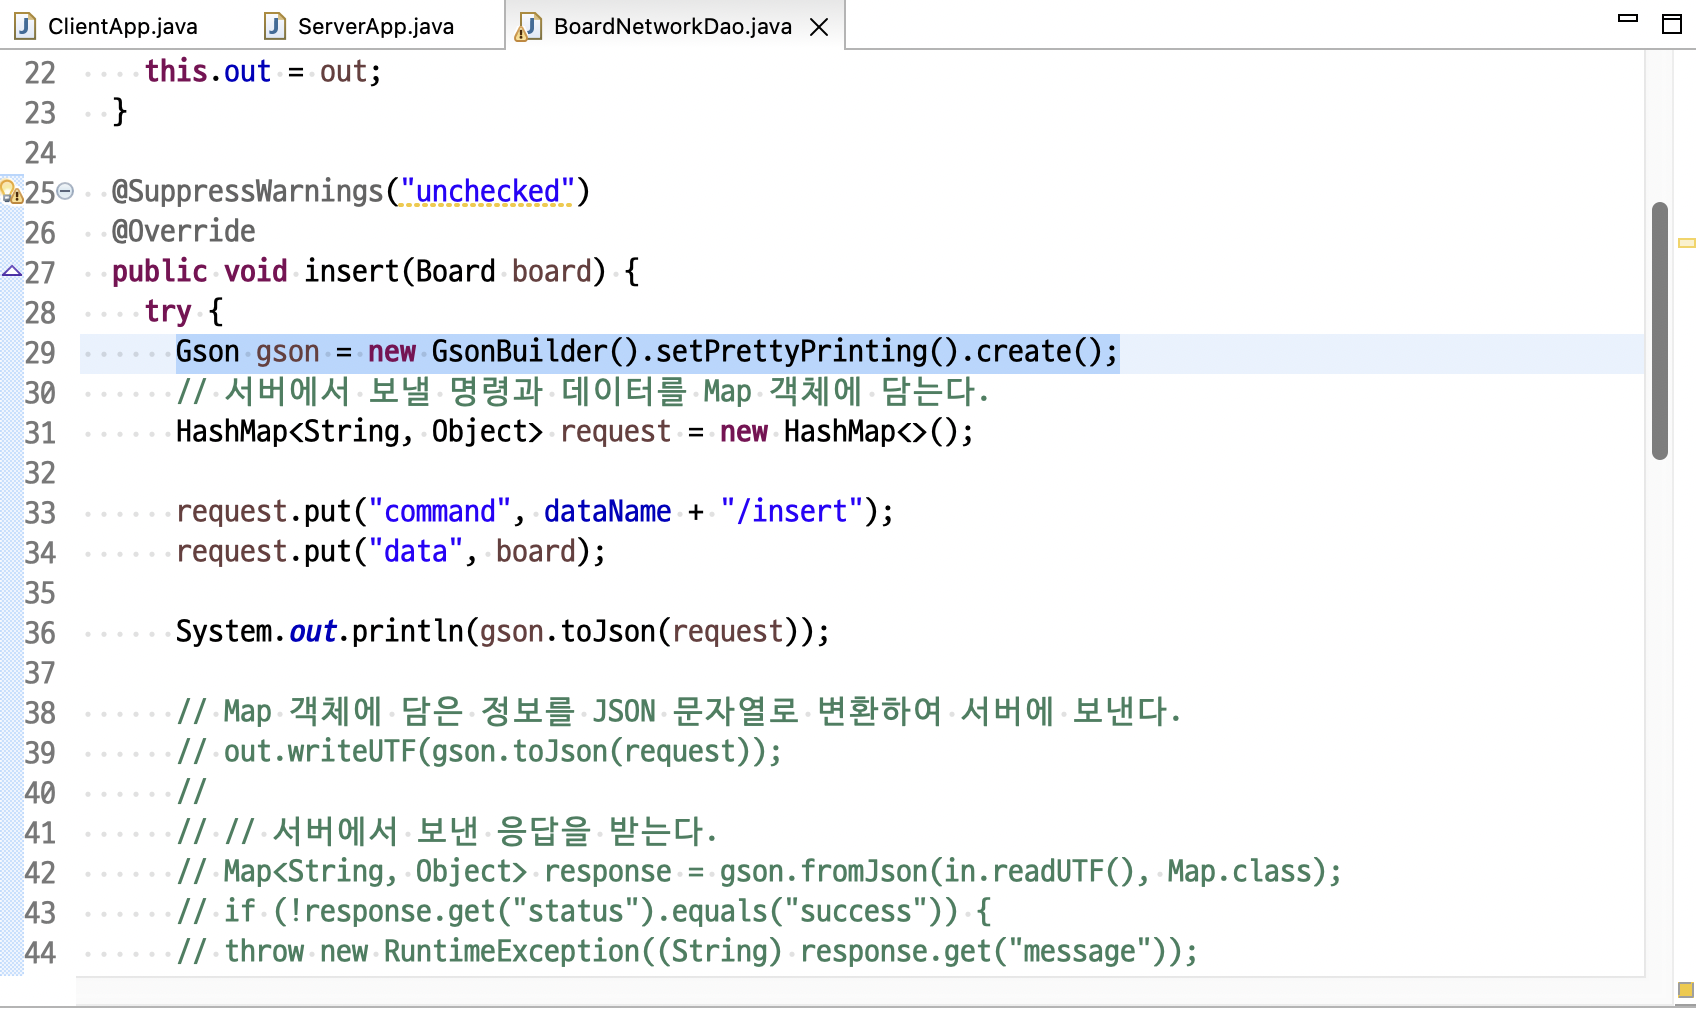The width and height of the screenshot is (1696, 1010).
Task: Click the commented gson.fromJson line 42
Action: pyautogui.click(x=759, y=871)
